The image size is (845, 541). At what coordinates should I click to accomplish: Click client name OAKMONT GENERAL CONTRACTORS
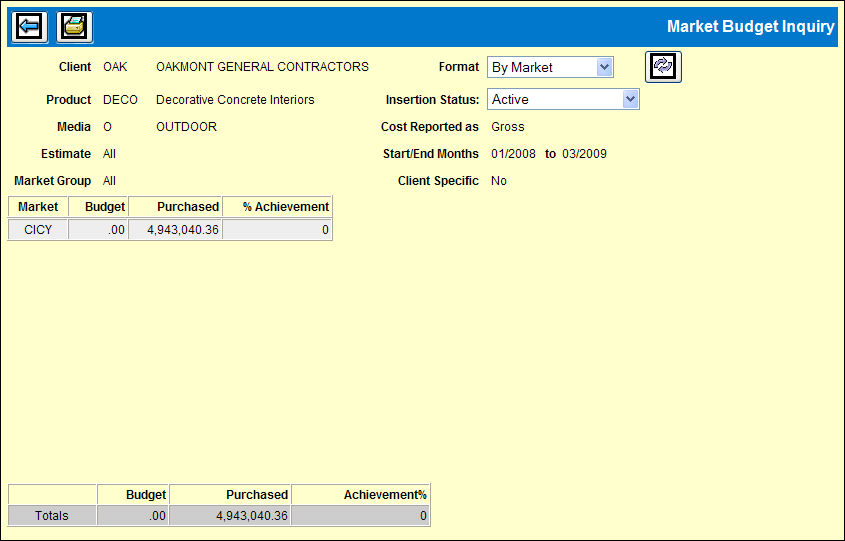click(262, 67)
